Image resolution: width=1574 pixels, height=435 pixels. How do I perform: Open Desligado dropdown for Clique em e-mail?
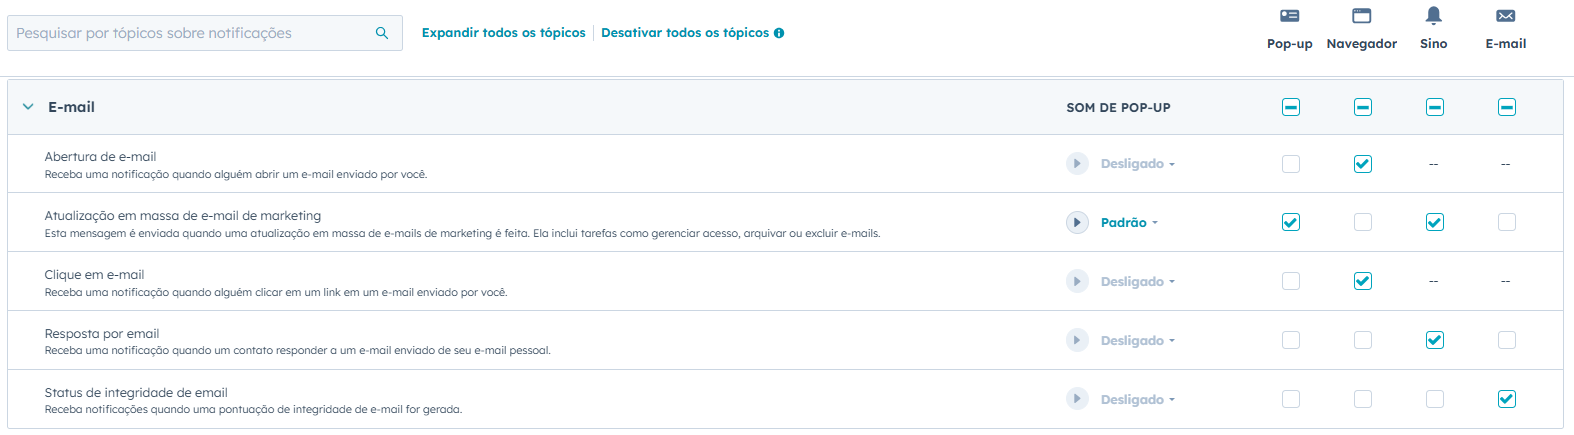coord(1137,282)
